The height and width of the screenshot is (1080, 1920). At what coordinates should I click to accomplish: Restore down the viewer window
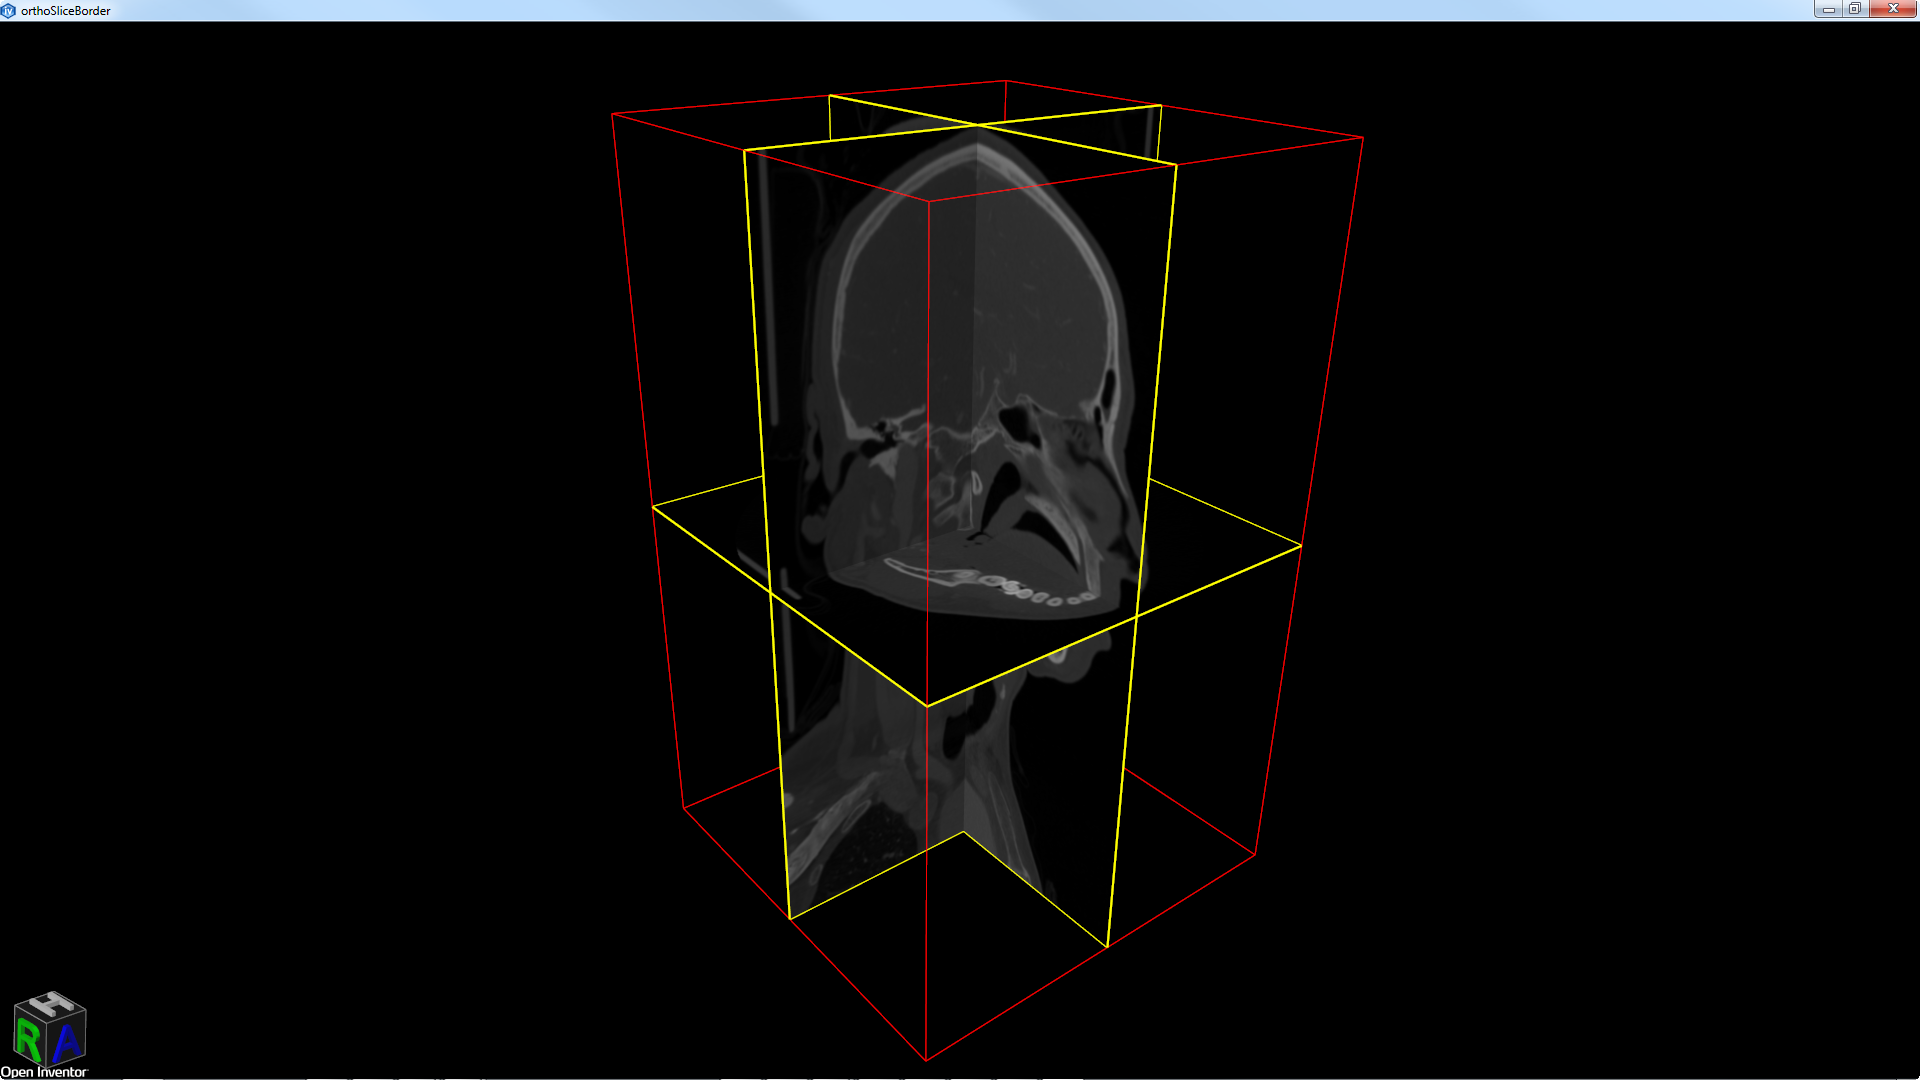(x=1855, y=9)
